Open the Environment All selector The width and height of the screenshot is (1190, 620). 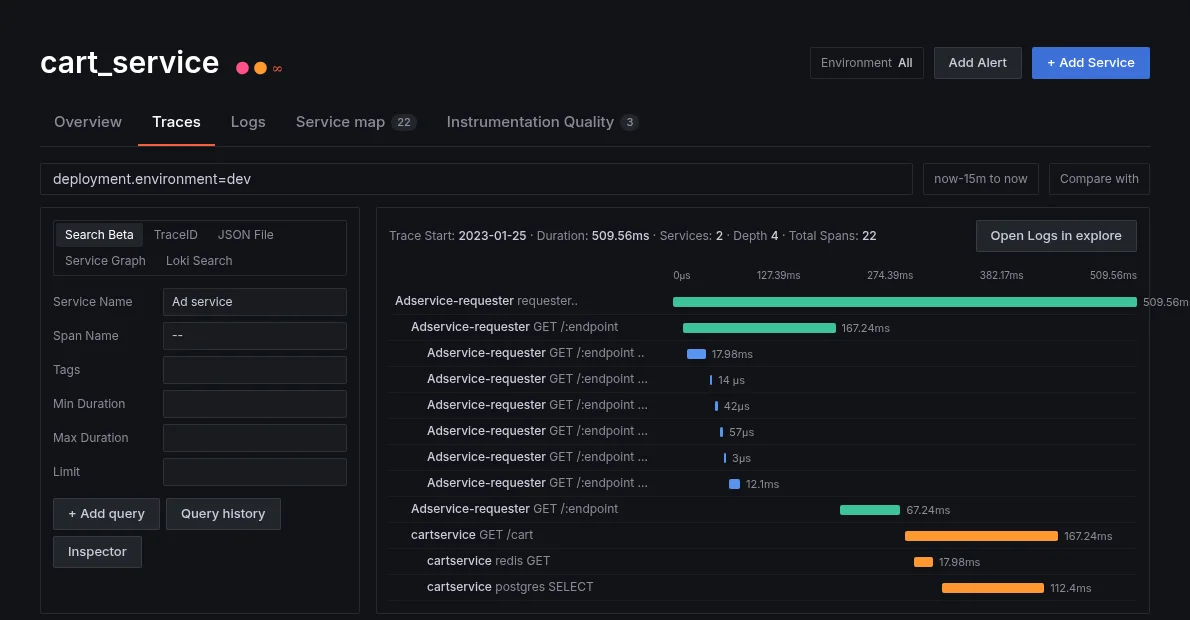867,63
